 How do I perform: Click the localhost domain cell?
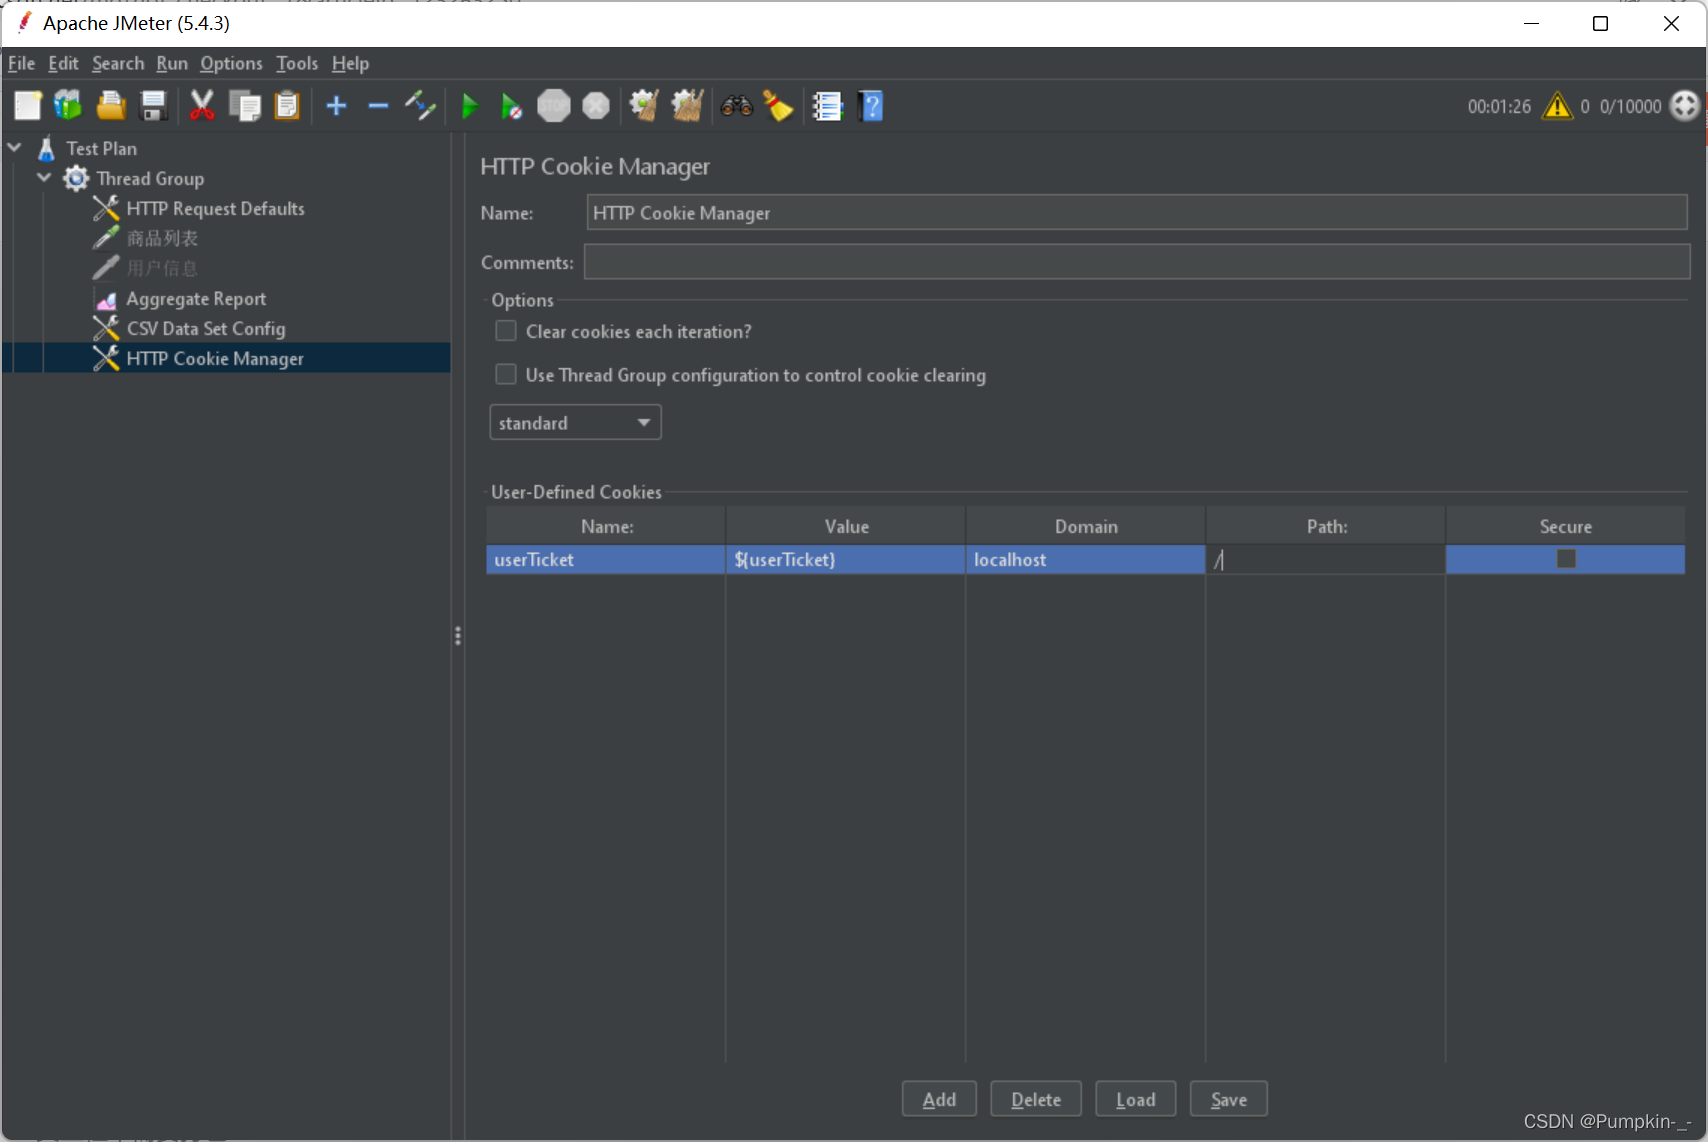1085,559
